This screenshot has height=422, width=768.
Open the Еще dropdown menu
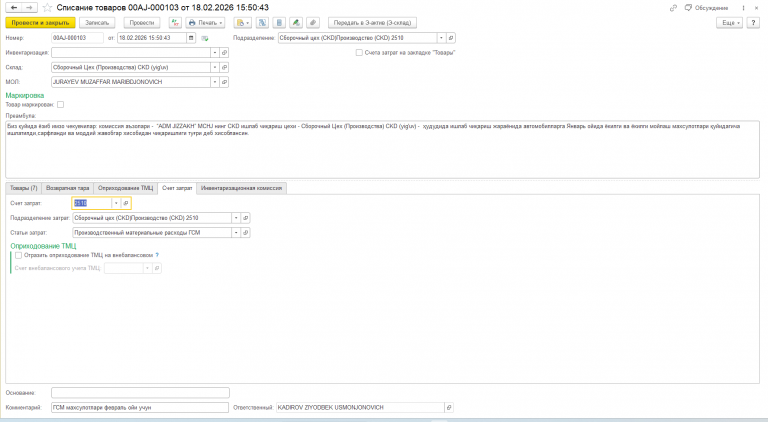730,23
